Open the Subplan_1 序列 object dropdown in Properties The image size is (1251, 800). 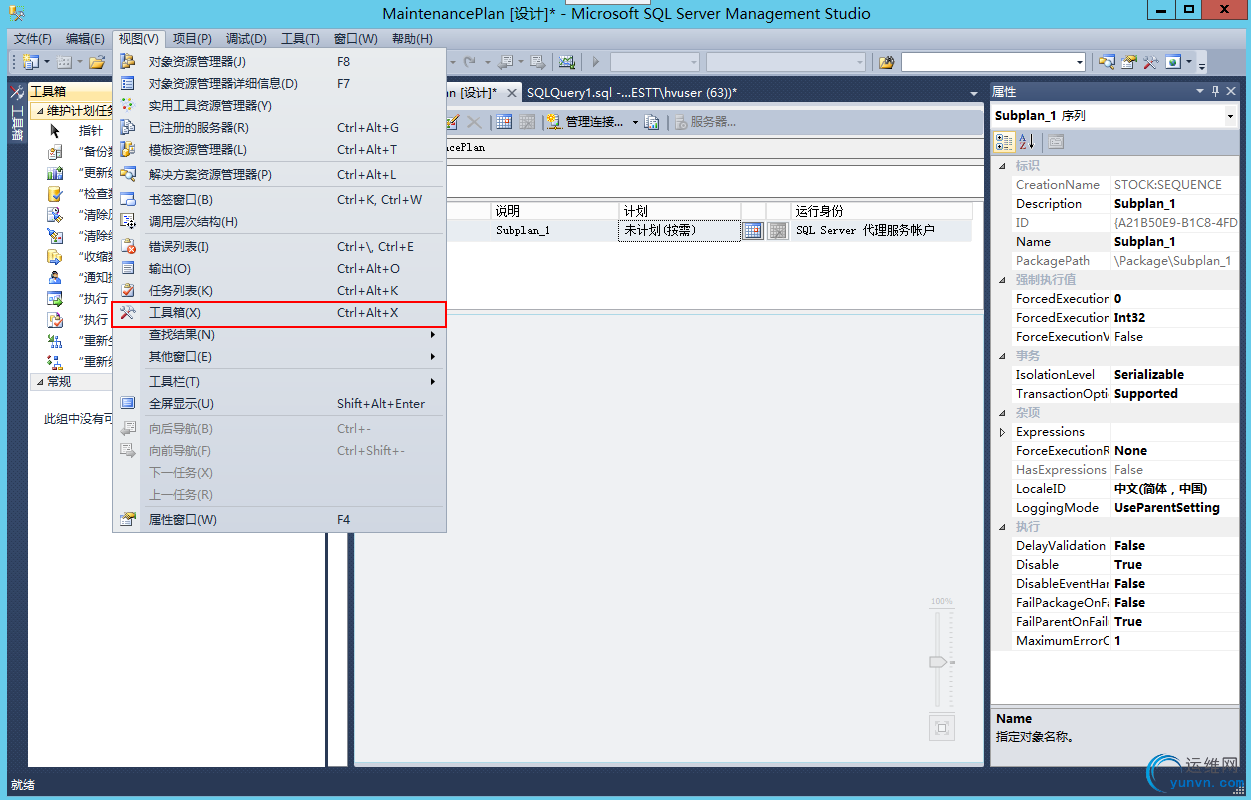coord(1230,116)
